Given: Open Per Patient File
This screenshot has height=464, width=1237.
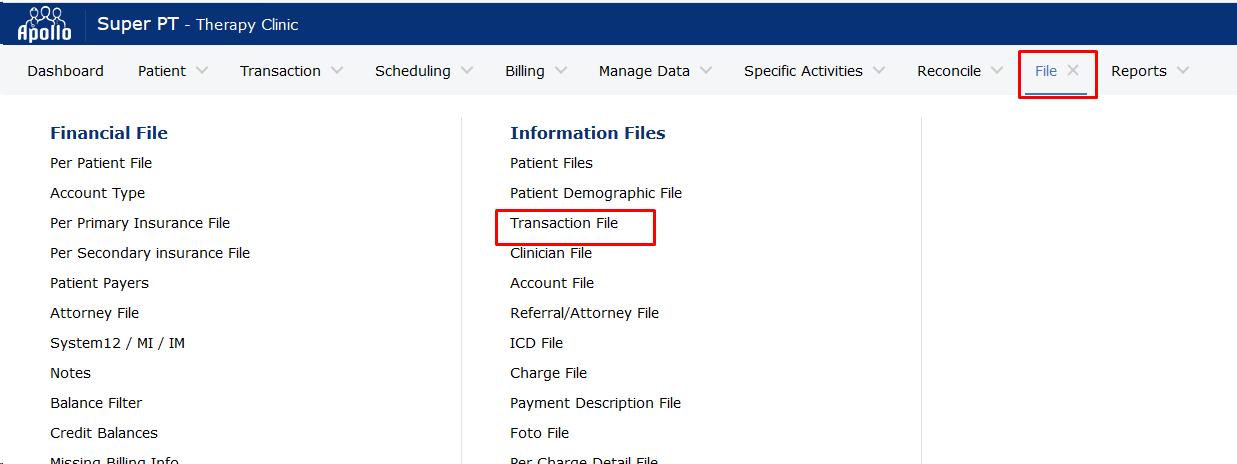Looking at the screenshot, I should point(101,163).
